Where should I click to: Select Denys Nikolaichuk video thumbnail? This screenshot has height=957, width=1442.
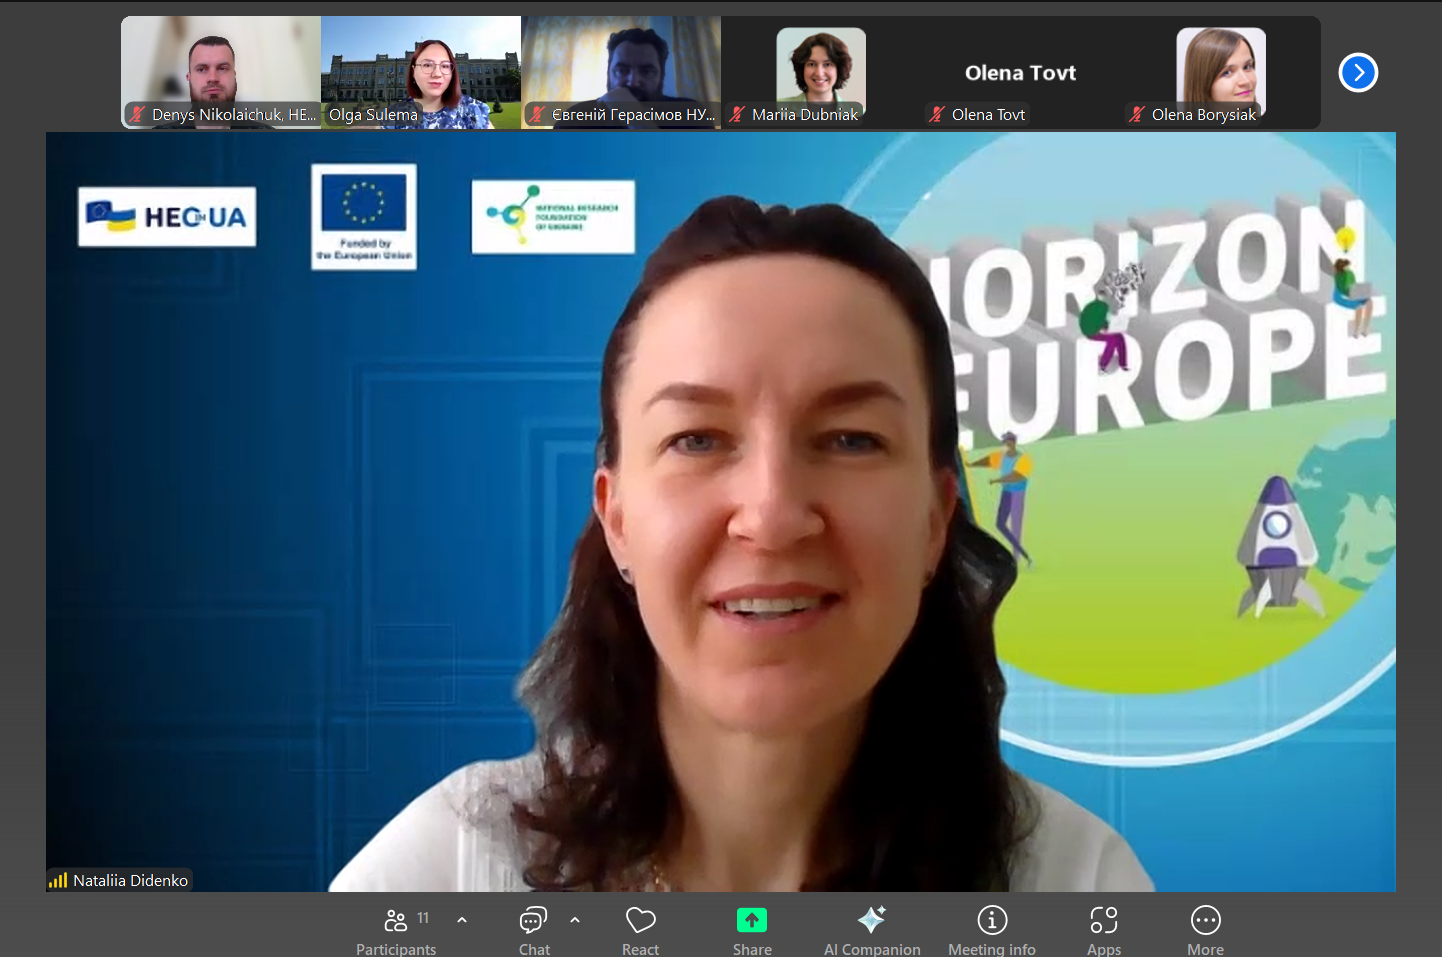click(x=221, y=72)
